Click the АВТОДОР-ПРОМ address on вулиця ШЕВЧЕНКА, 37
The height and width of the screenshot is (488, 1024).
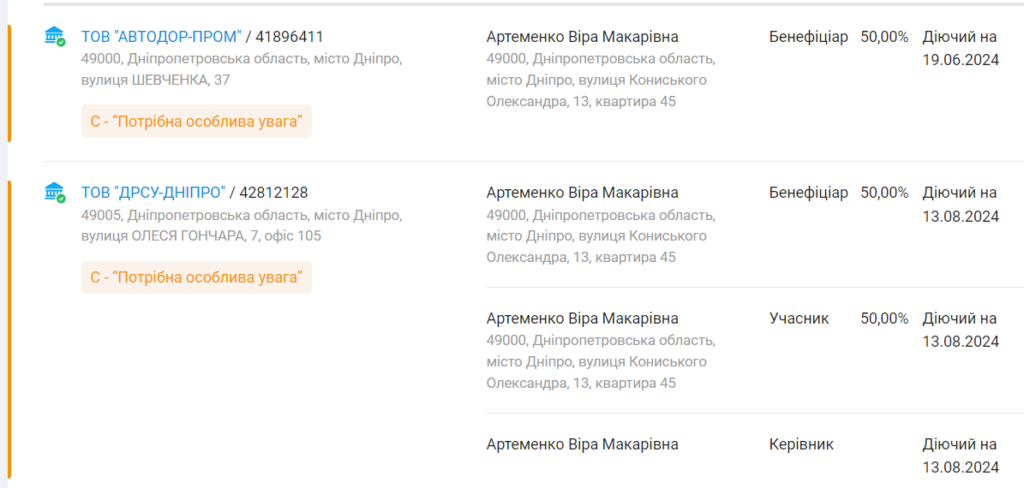point(242,70)
